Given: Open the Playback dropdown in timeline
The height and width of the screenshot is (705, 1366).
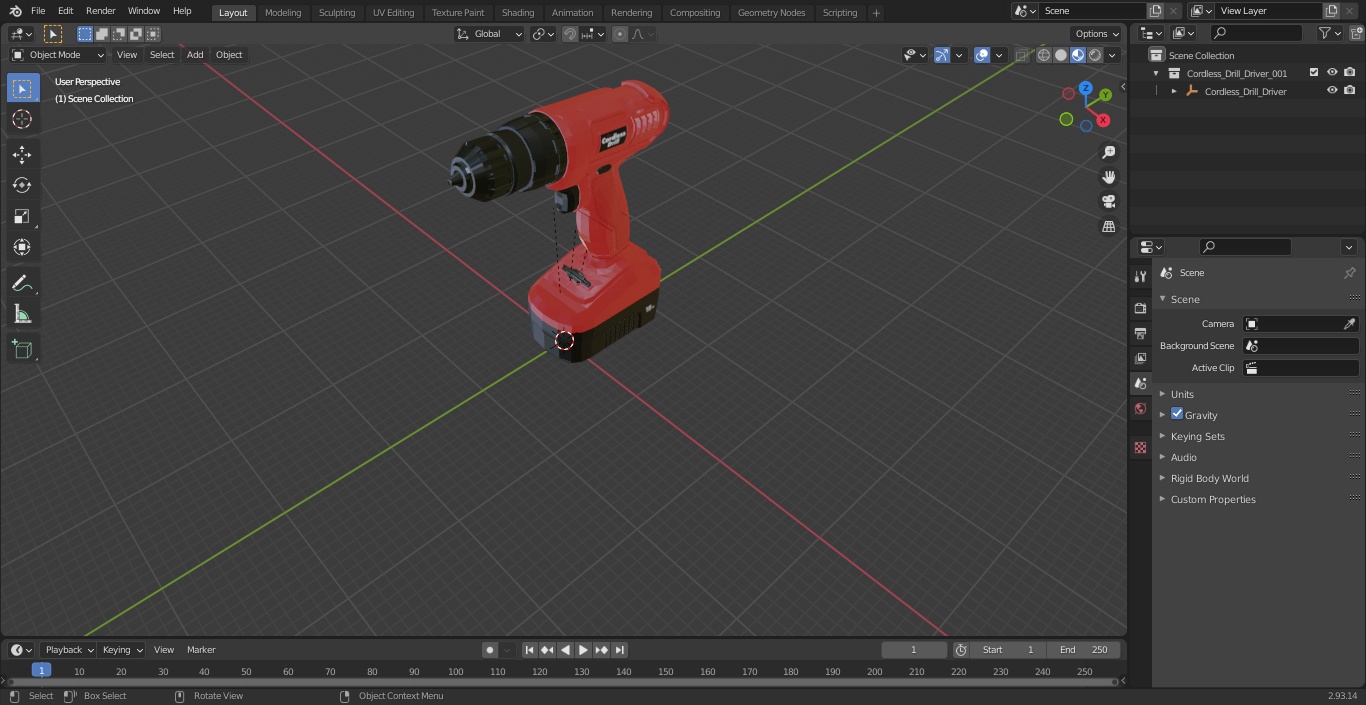Looking at the screenshot, I should tap(68, 650).
